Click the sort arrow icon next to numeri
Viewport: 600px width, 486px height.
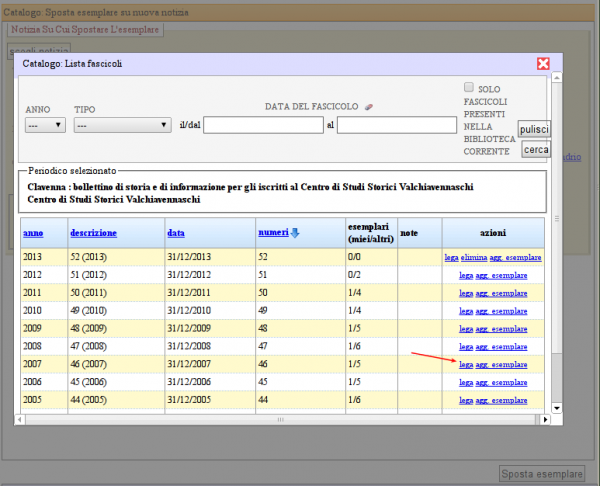point(295,233)
